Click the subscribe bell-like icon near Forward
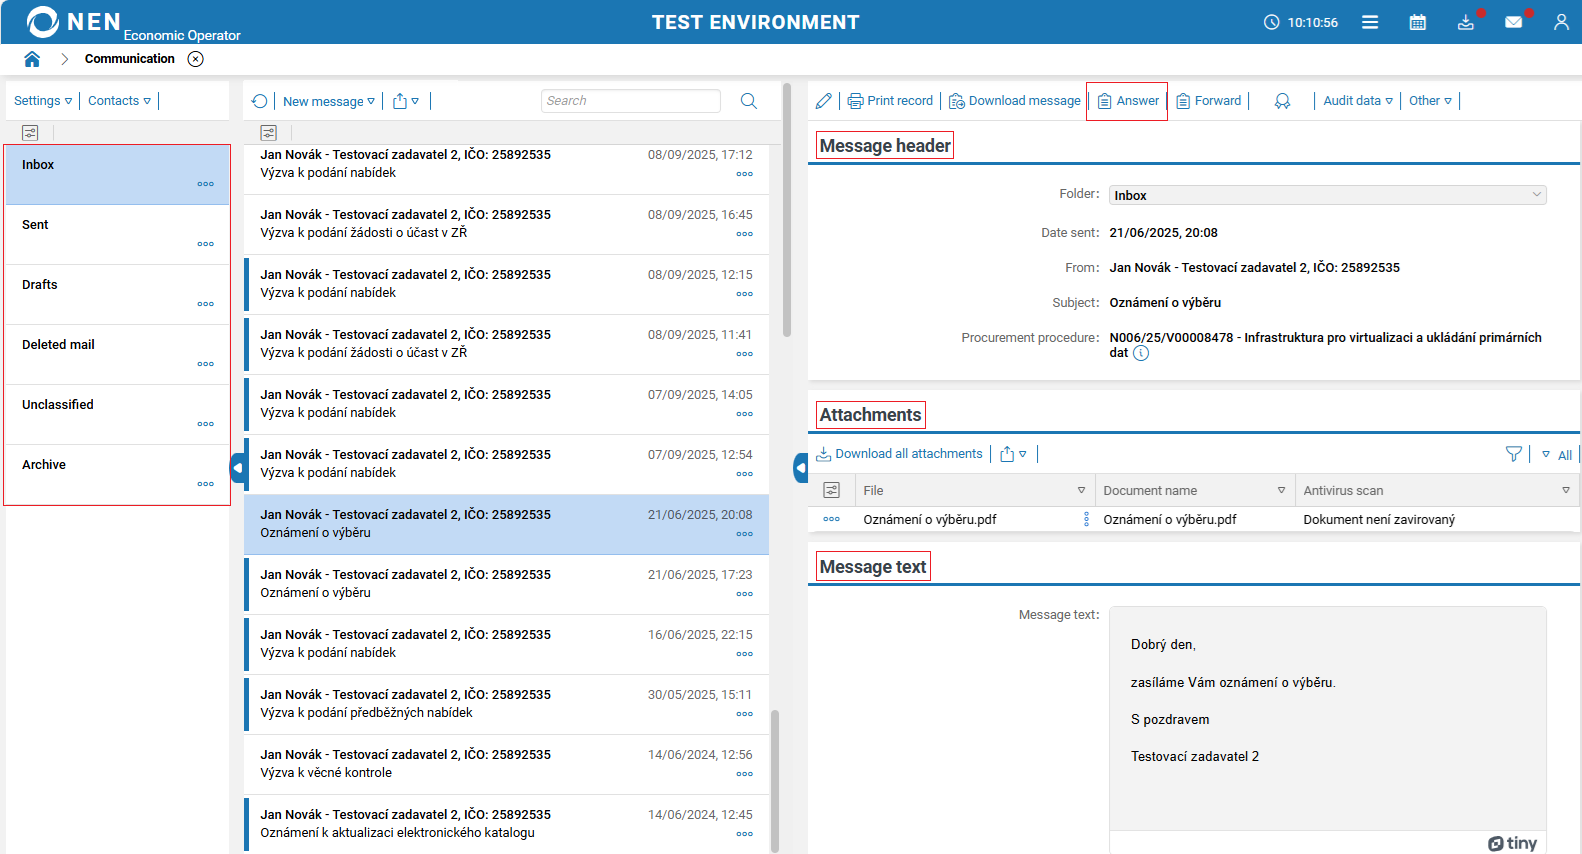This screenshot has width=1582, height=854. click(x=1282, y=101)
